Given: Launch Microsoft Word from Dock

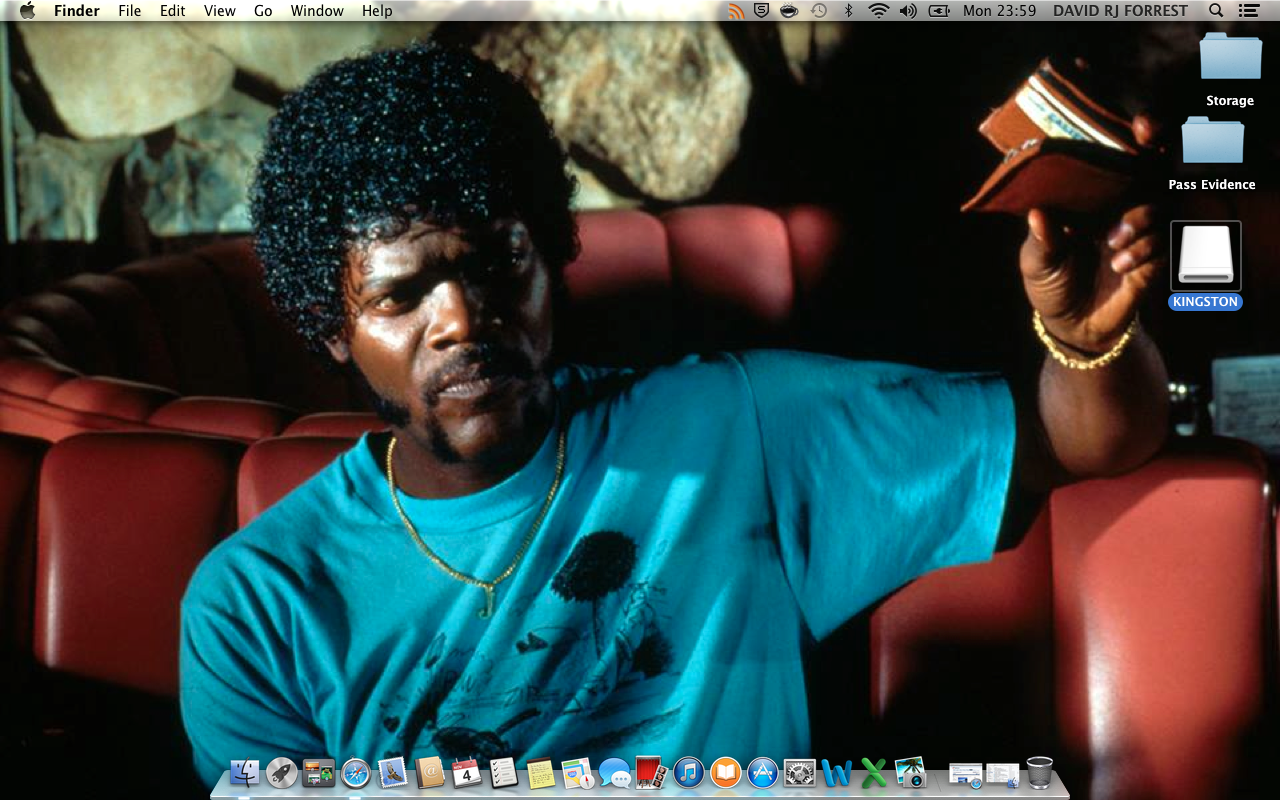Looking at the screenshot, I should pos(836,773).
